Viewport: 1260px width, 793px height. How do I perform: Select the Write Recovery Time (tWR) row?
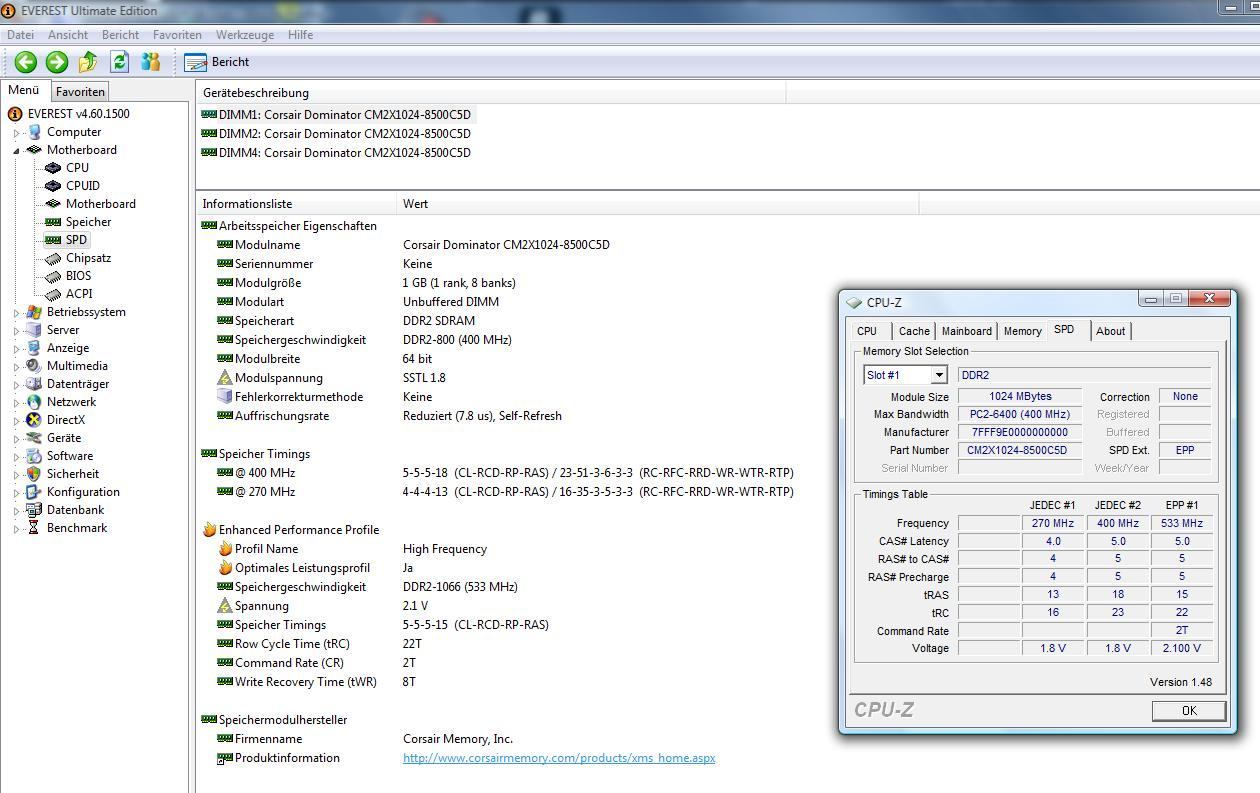pyautogui.click(x=316, y=682)
